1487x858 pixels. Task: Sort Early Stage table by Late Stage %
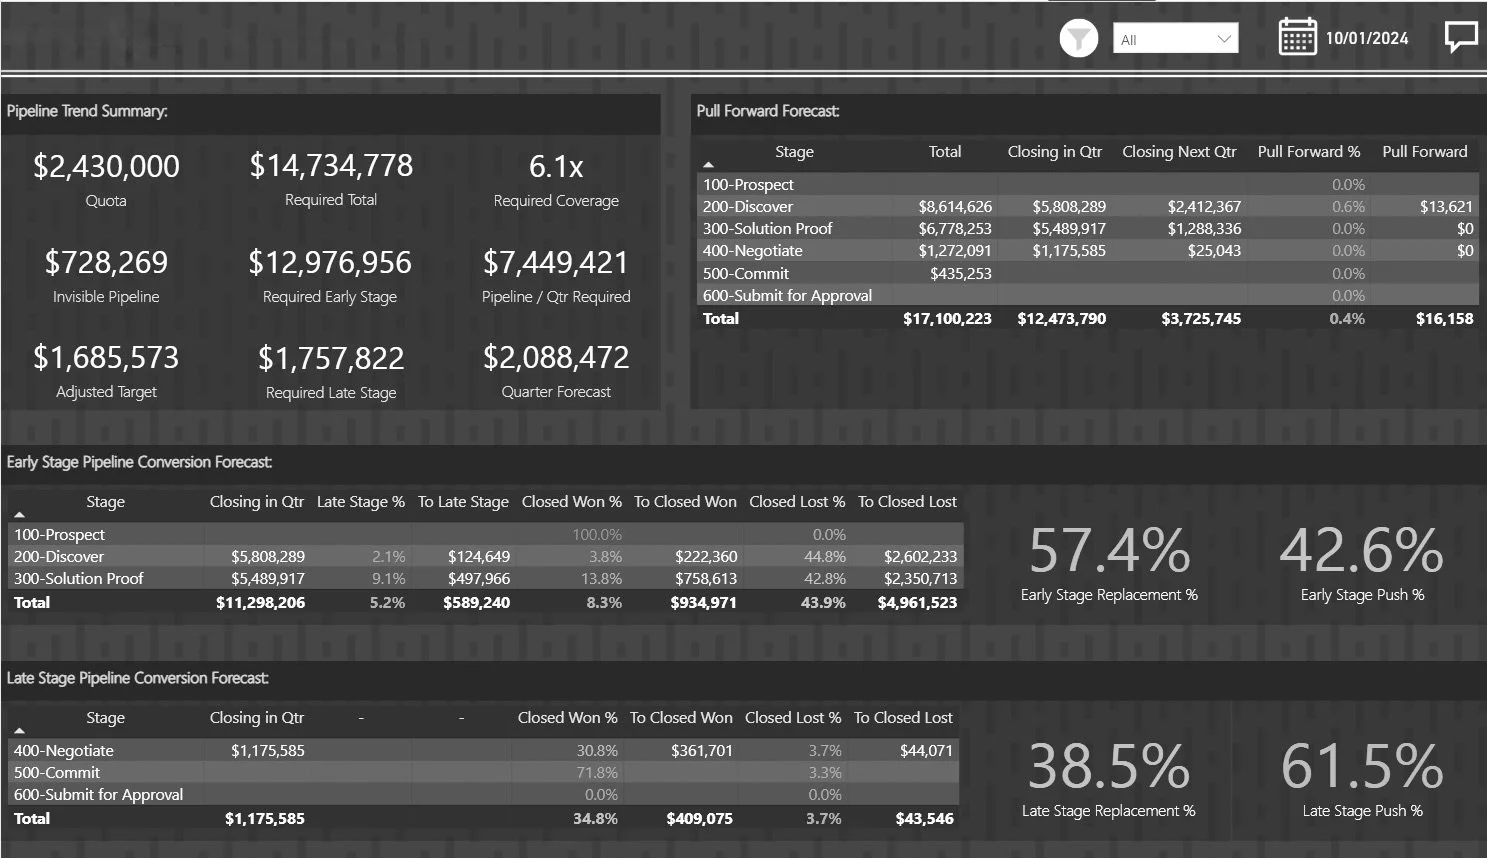pos(360,502)
